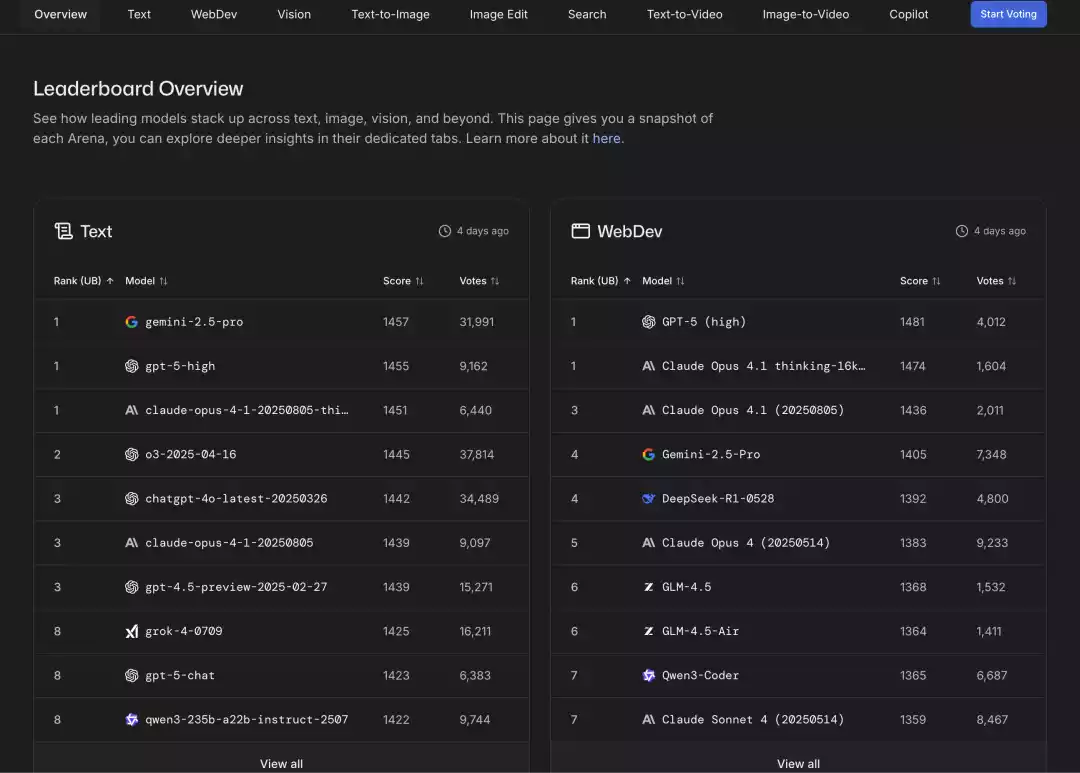This screenshot has height=773, width=1080.
Task: Open the Image-to-Video tab
Action: point(806,14)
